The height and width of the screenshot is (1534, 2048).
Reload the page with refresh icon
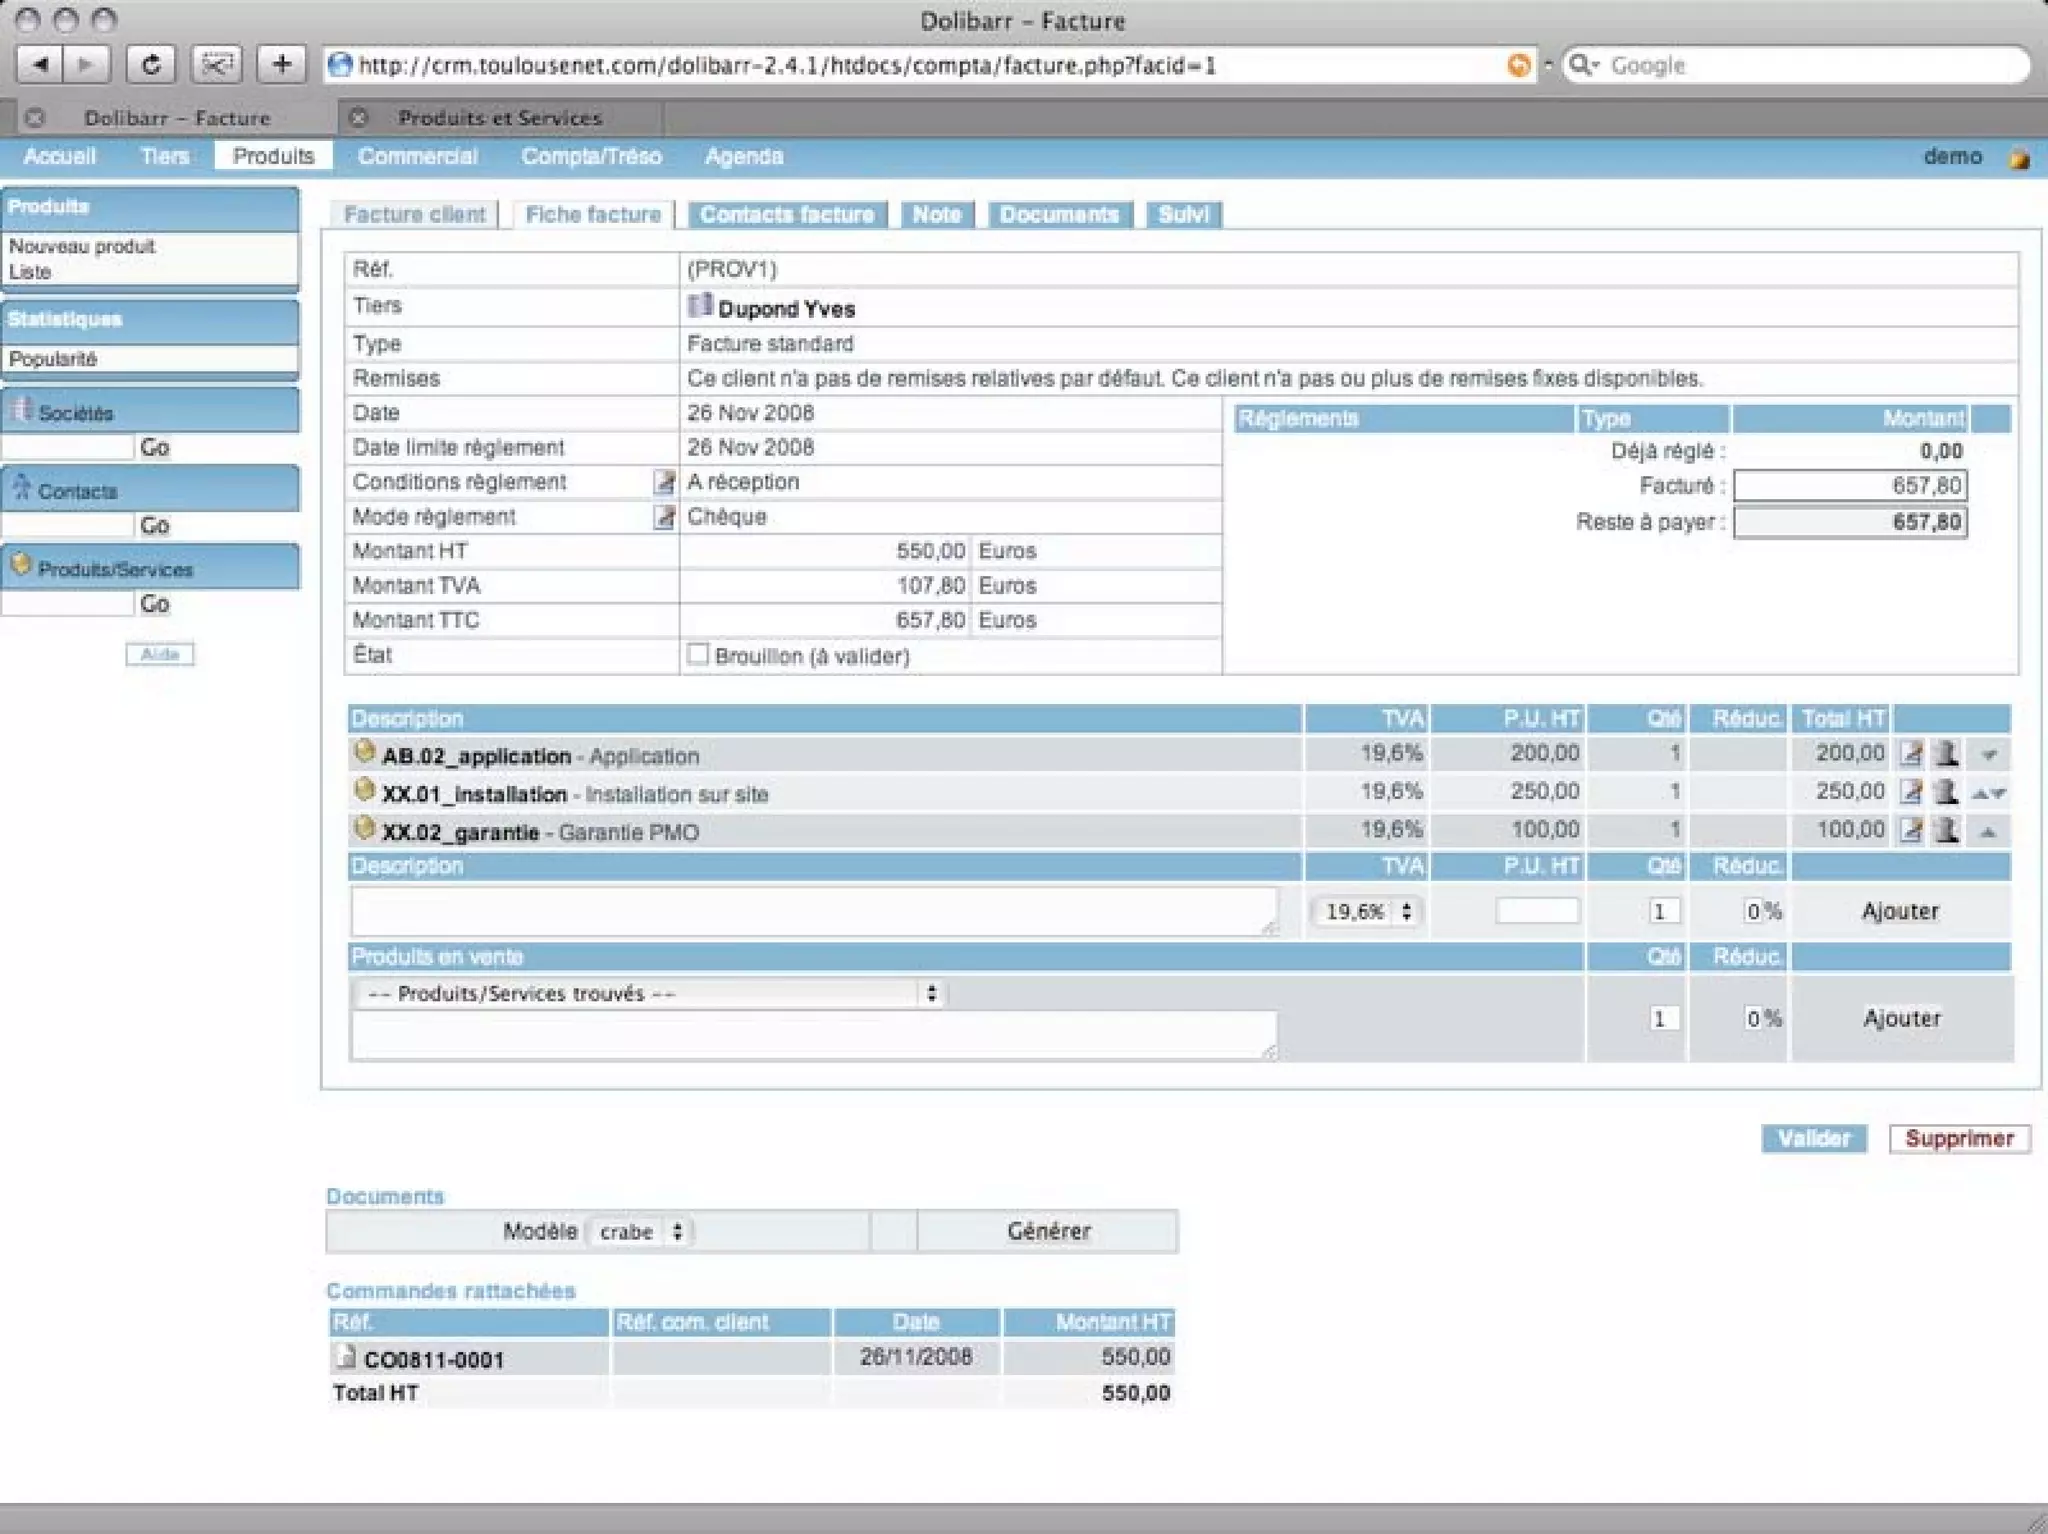[151, 65]
